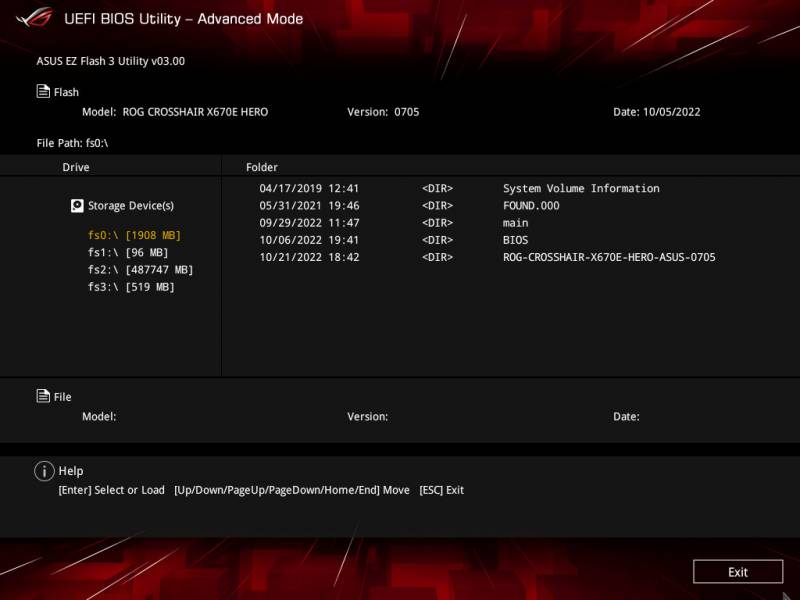Select drive fs1:\ [96 MB]

128,252
